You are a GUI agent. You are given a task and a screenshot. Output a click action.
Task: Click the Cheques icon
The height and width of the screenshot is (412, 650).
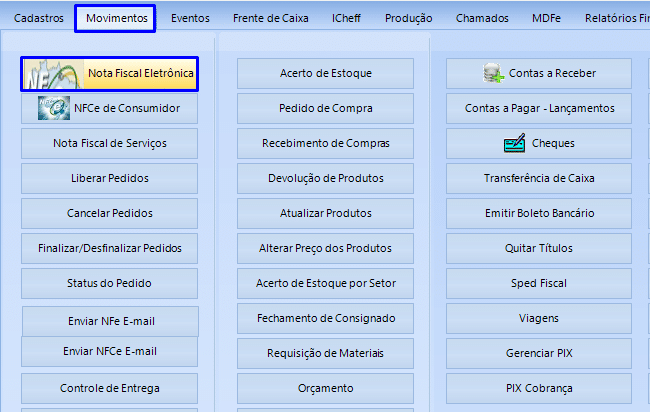[514, 143]
